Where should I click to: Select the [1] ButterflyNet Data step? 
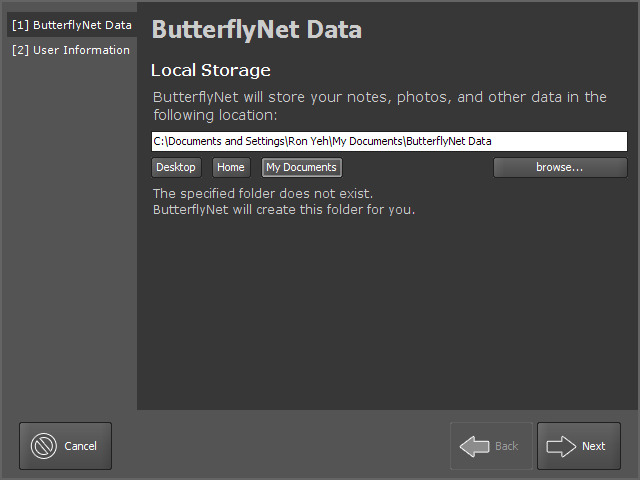coord(72,25)
